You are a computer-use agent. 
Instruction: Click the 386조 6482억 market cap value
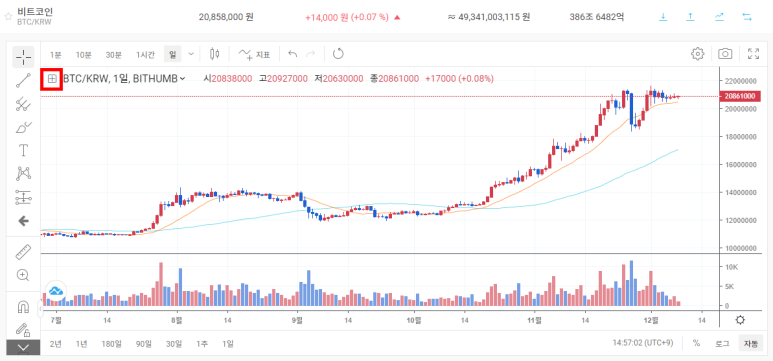(597, 17)
